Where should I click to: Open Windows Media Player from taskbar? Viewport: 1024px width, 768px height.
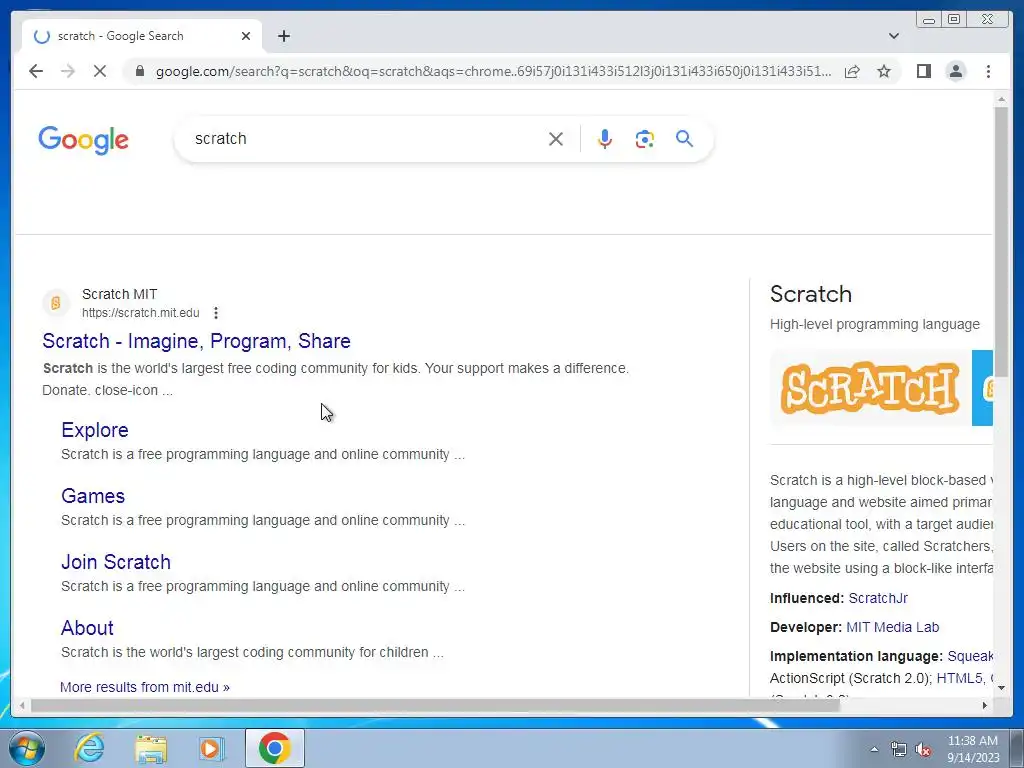(211, 748)
